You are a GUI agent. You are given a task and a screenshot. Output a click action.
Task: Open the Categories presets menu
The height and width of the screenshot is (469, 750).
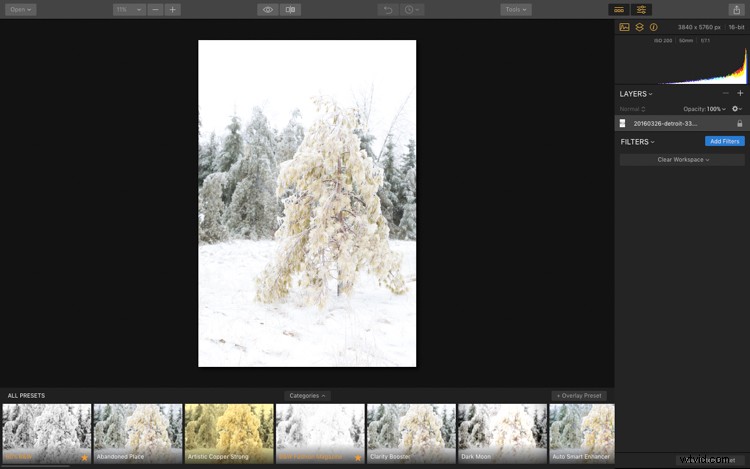307,396
